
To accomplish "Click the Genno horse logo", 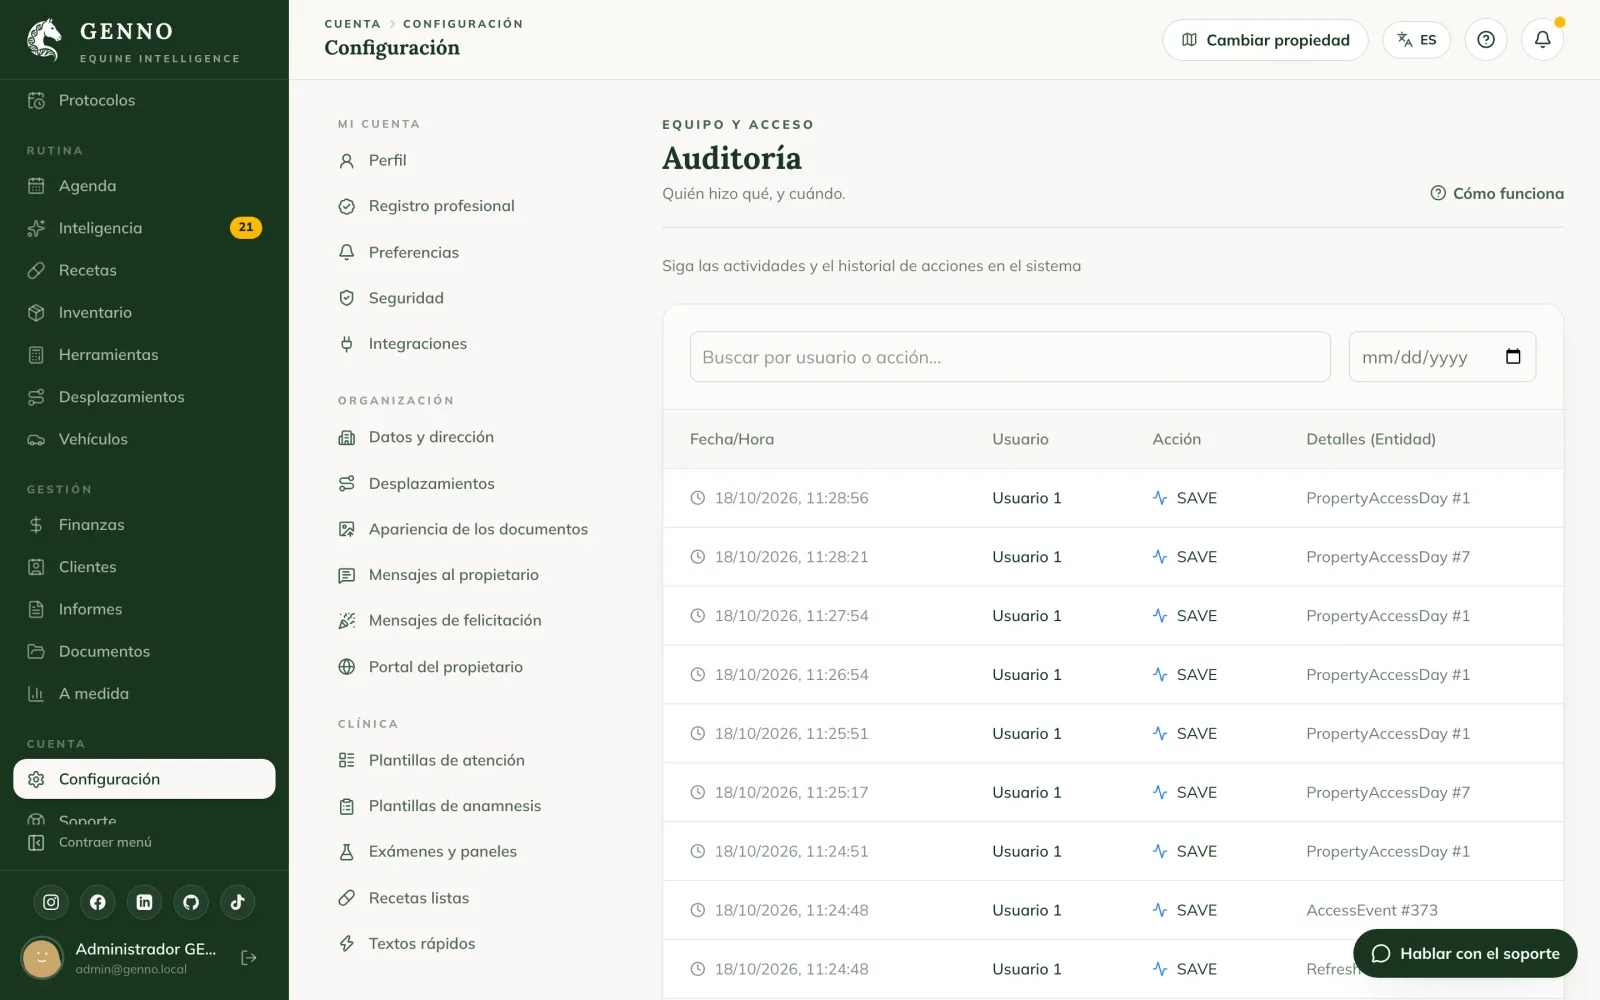I will tap(44, 40).
